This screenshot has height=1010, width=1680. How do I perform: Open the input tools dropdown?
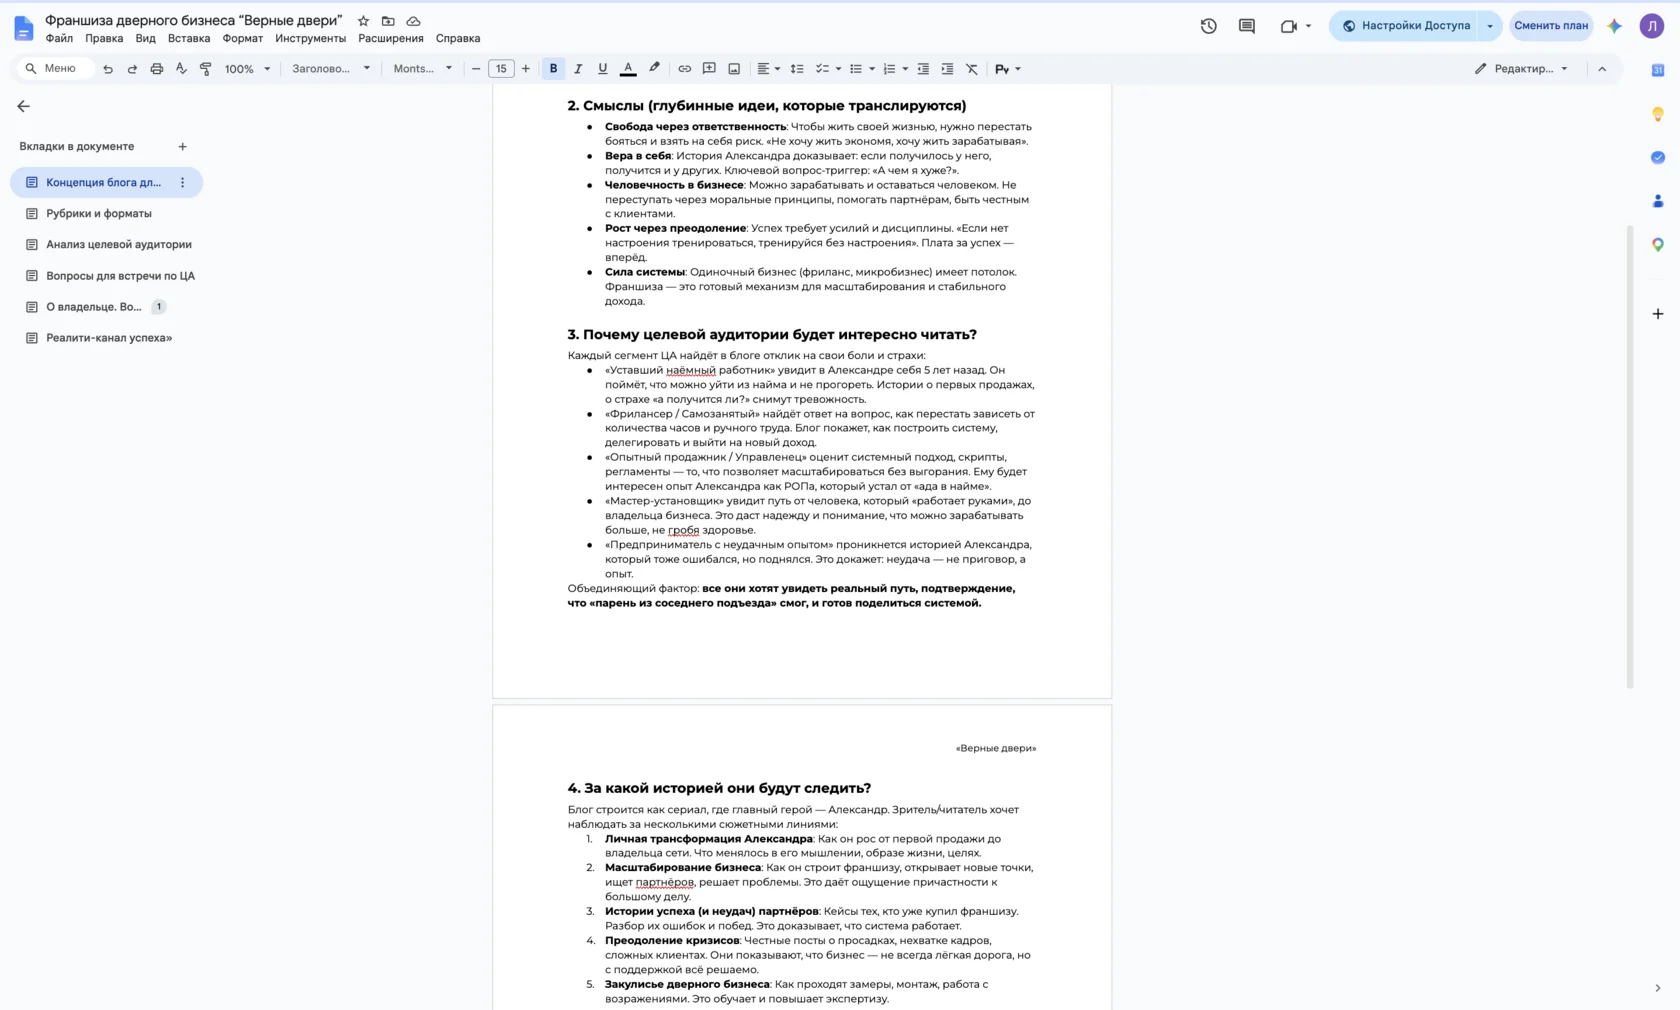click(1007, 69)
